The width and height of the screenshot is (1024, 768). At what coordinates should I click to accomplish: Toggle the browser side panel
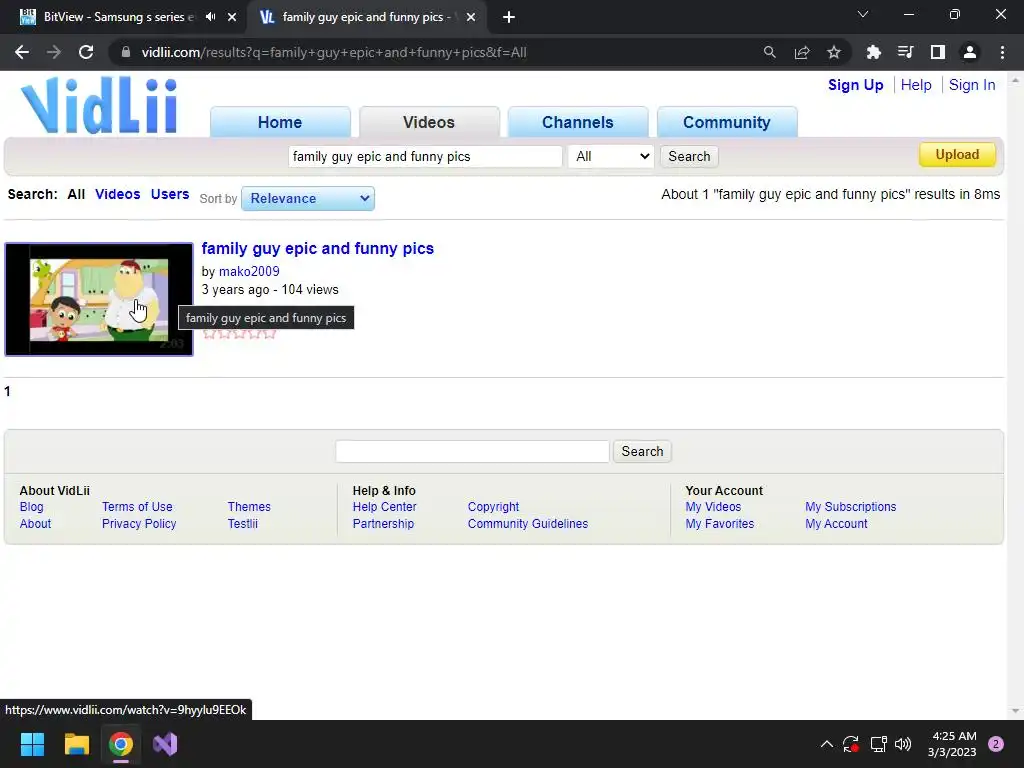(x=937, y=52)
